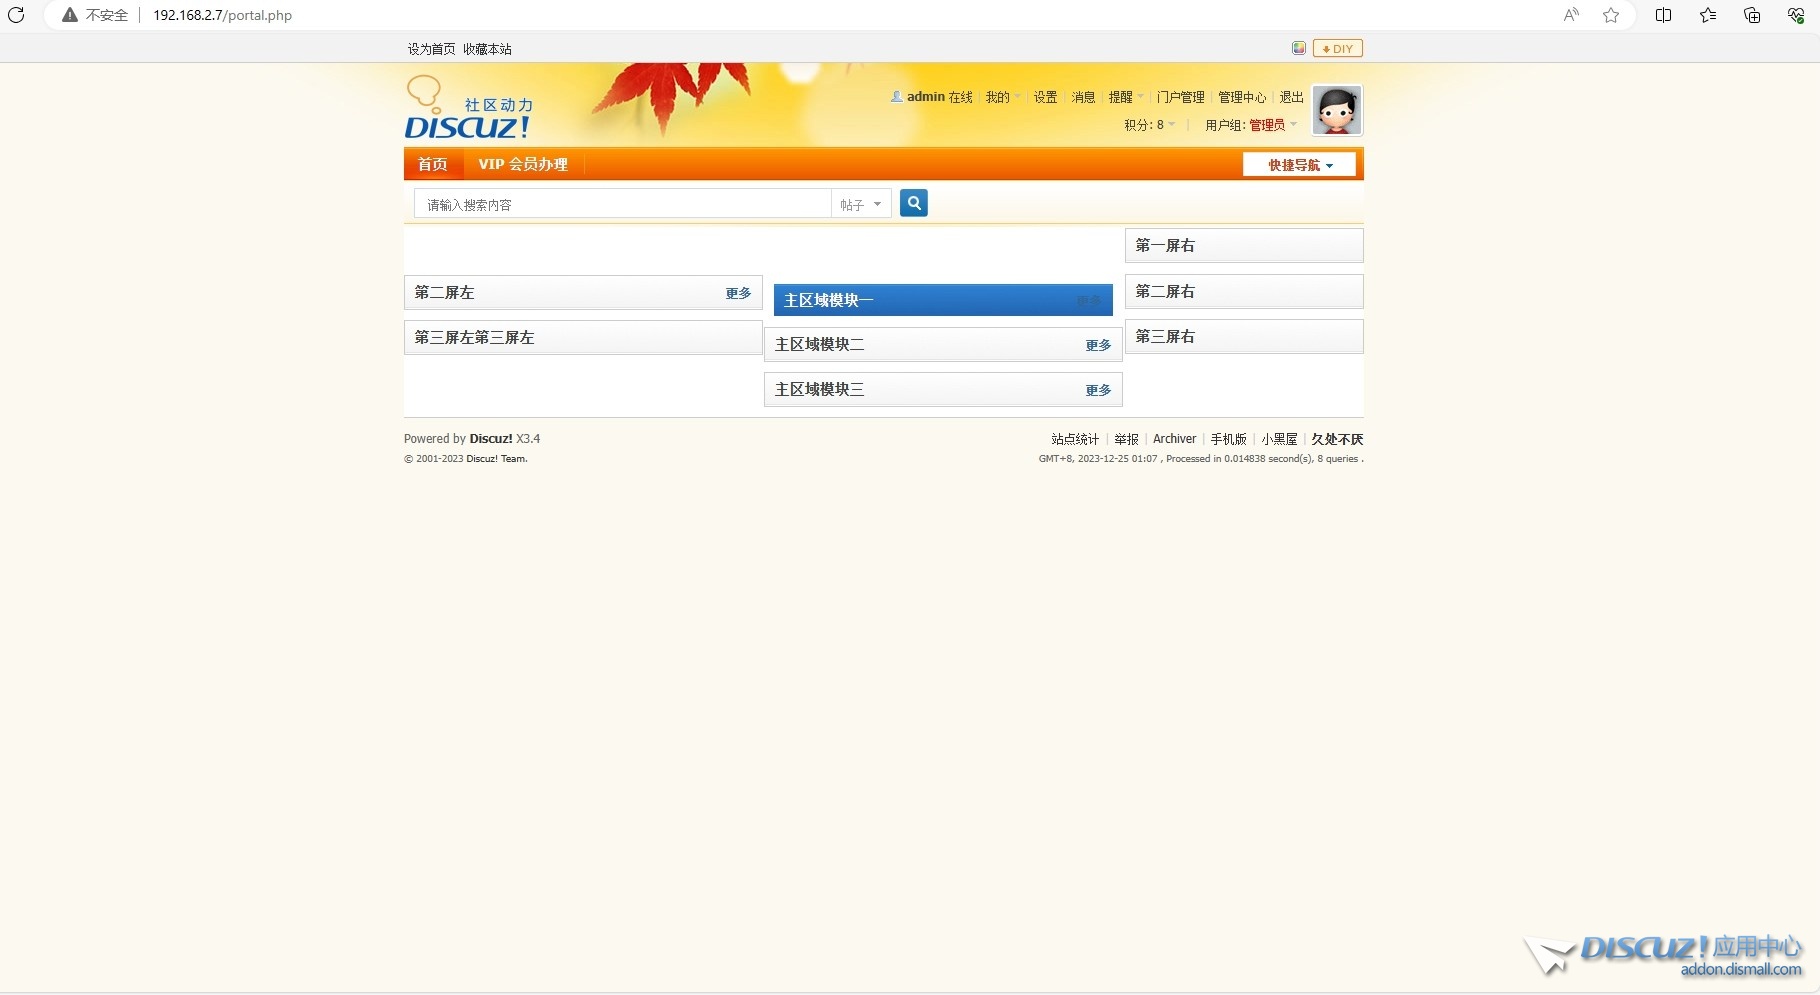Open the browser favorites list icon
Viewport: 1820px width, 995px height.
click(1708, 15)
